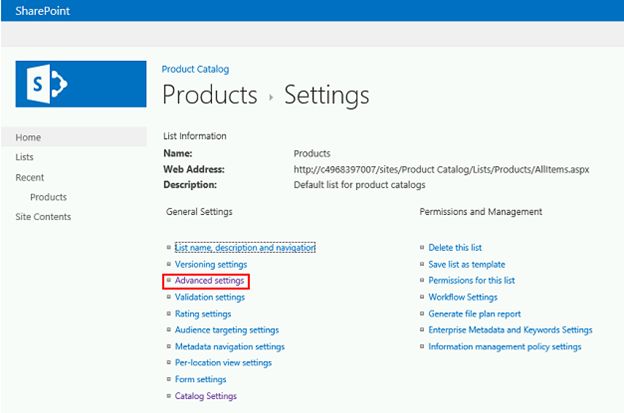The height and width of the screenshot is (413, 624).
Task: Open Lists in the left navigation
Action: 25,157
